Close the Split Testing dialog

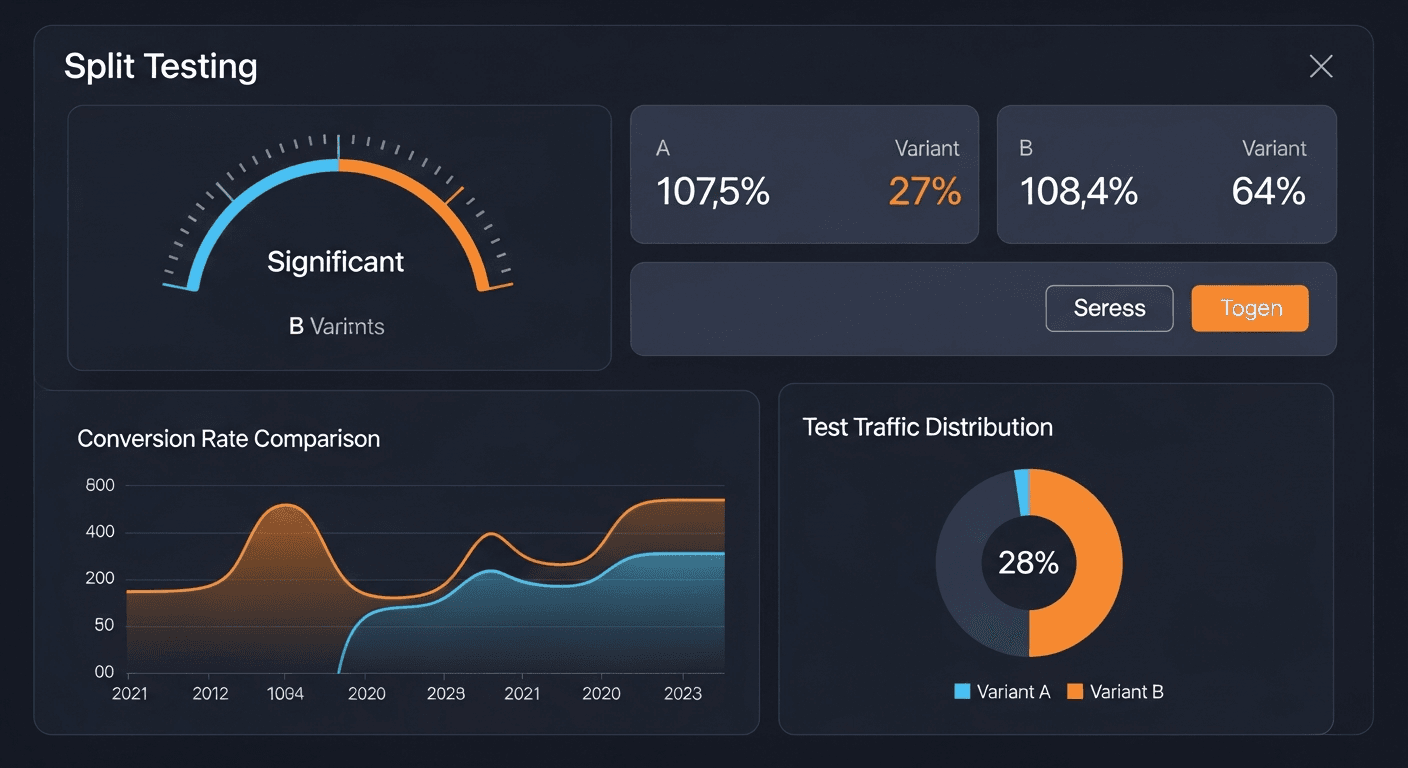pos(1321,67)
